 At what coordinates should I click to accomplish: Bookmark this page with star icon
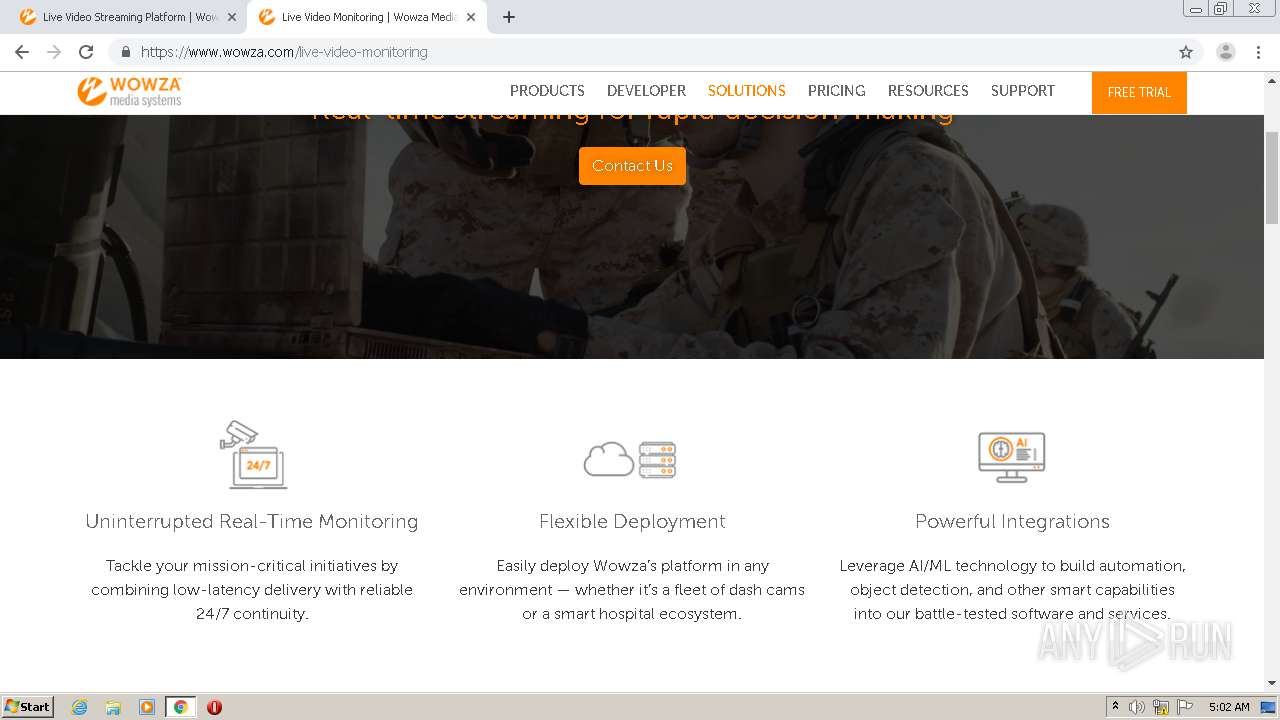[1186, 52]
